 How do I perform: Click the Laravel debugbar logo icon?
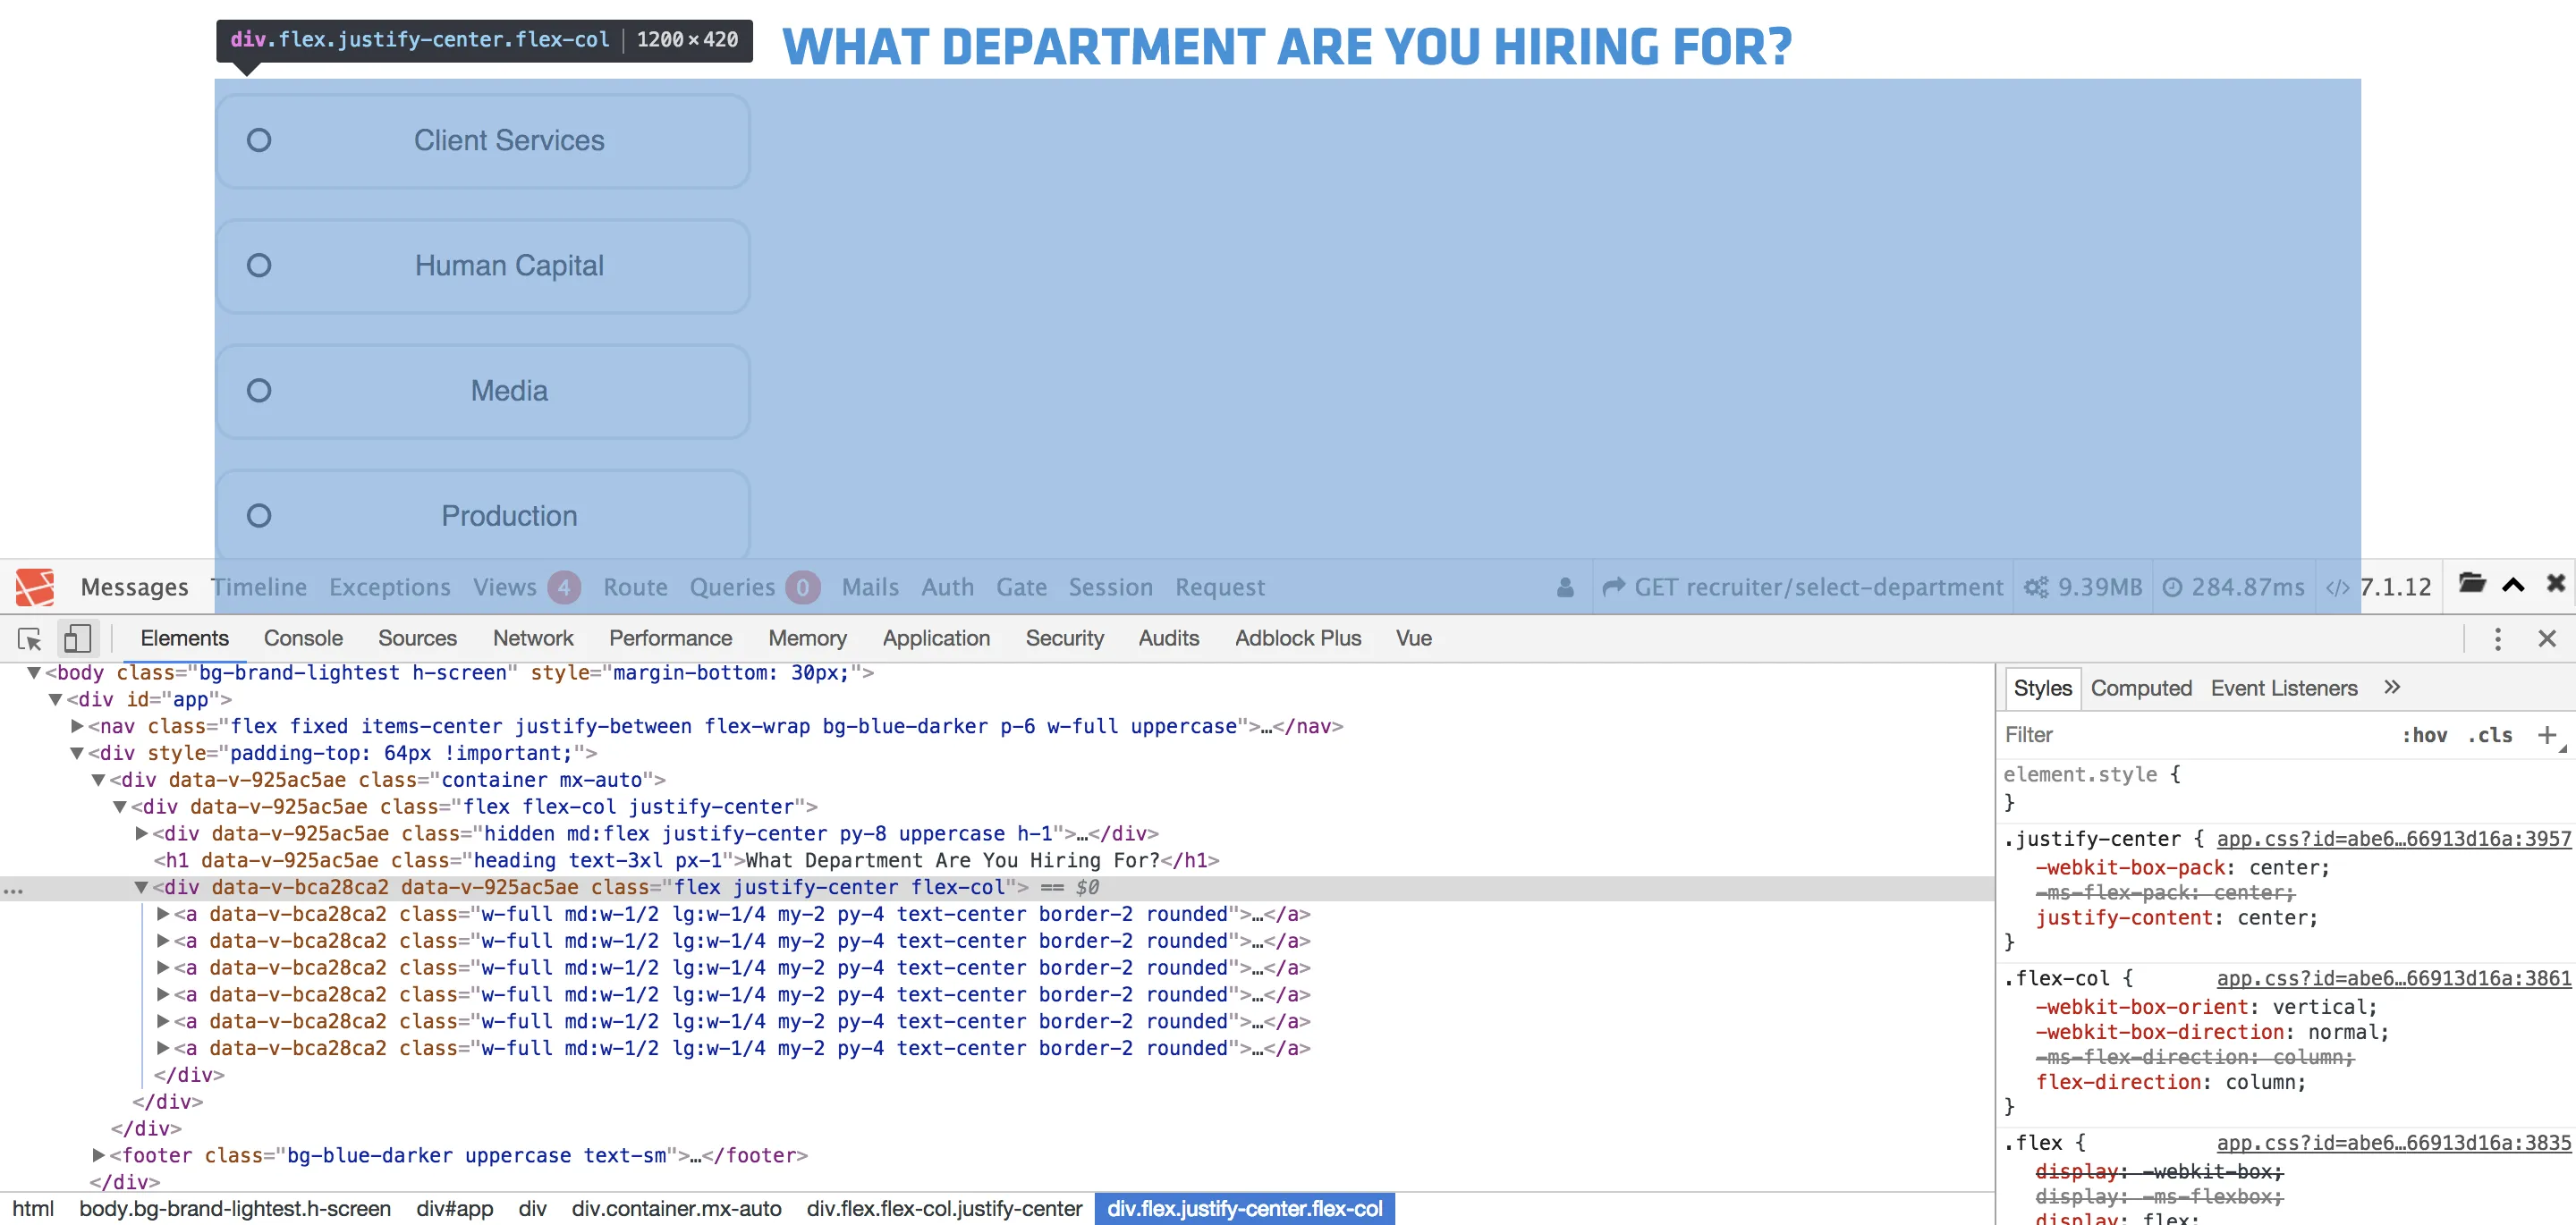[35, 587]
